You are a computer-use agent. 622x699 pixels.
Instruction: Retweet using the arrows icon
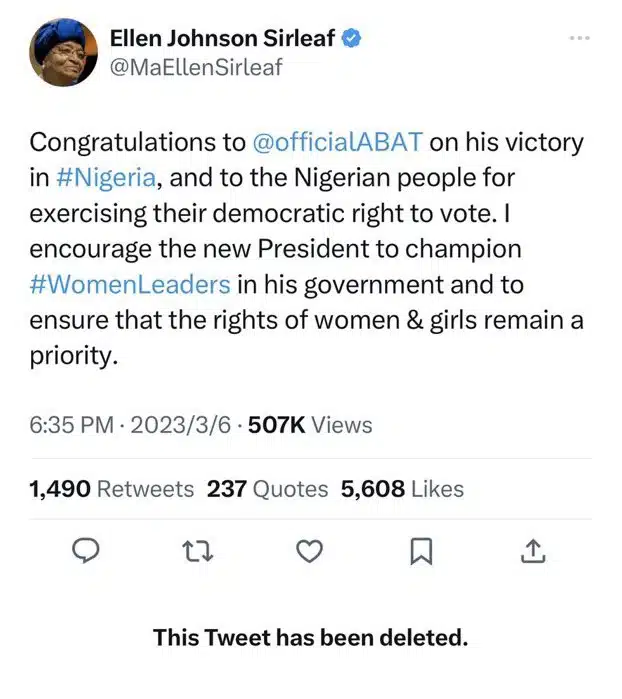coord(200,550)
